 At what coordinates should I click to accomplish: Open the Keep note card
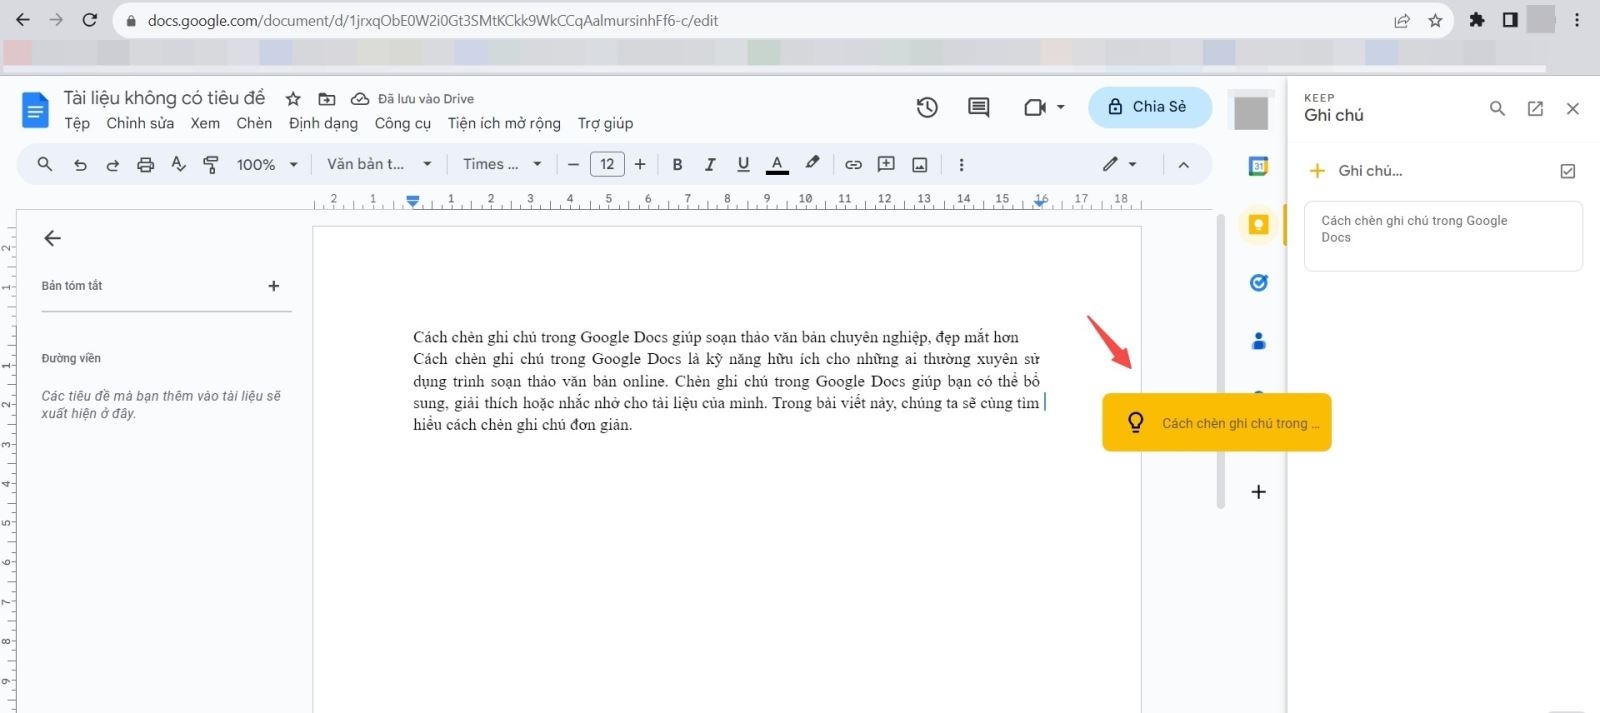[x=1443, y=236]
